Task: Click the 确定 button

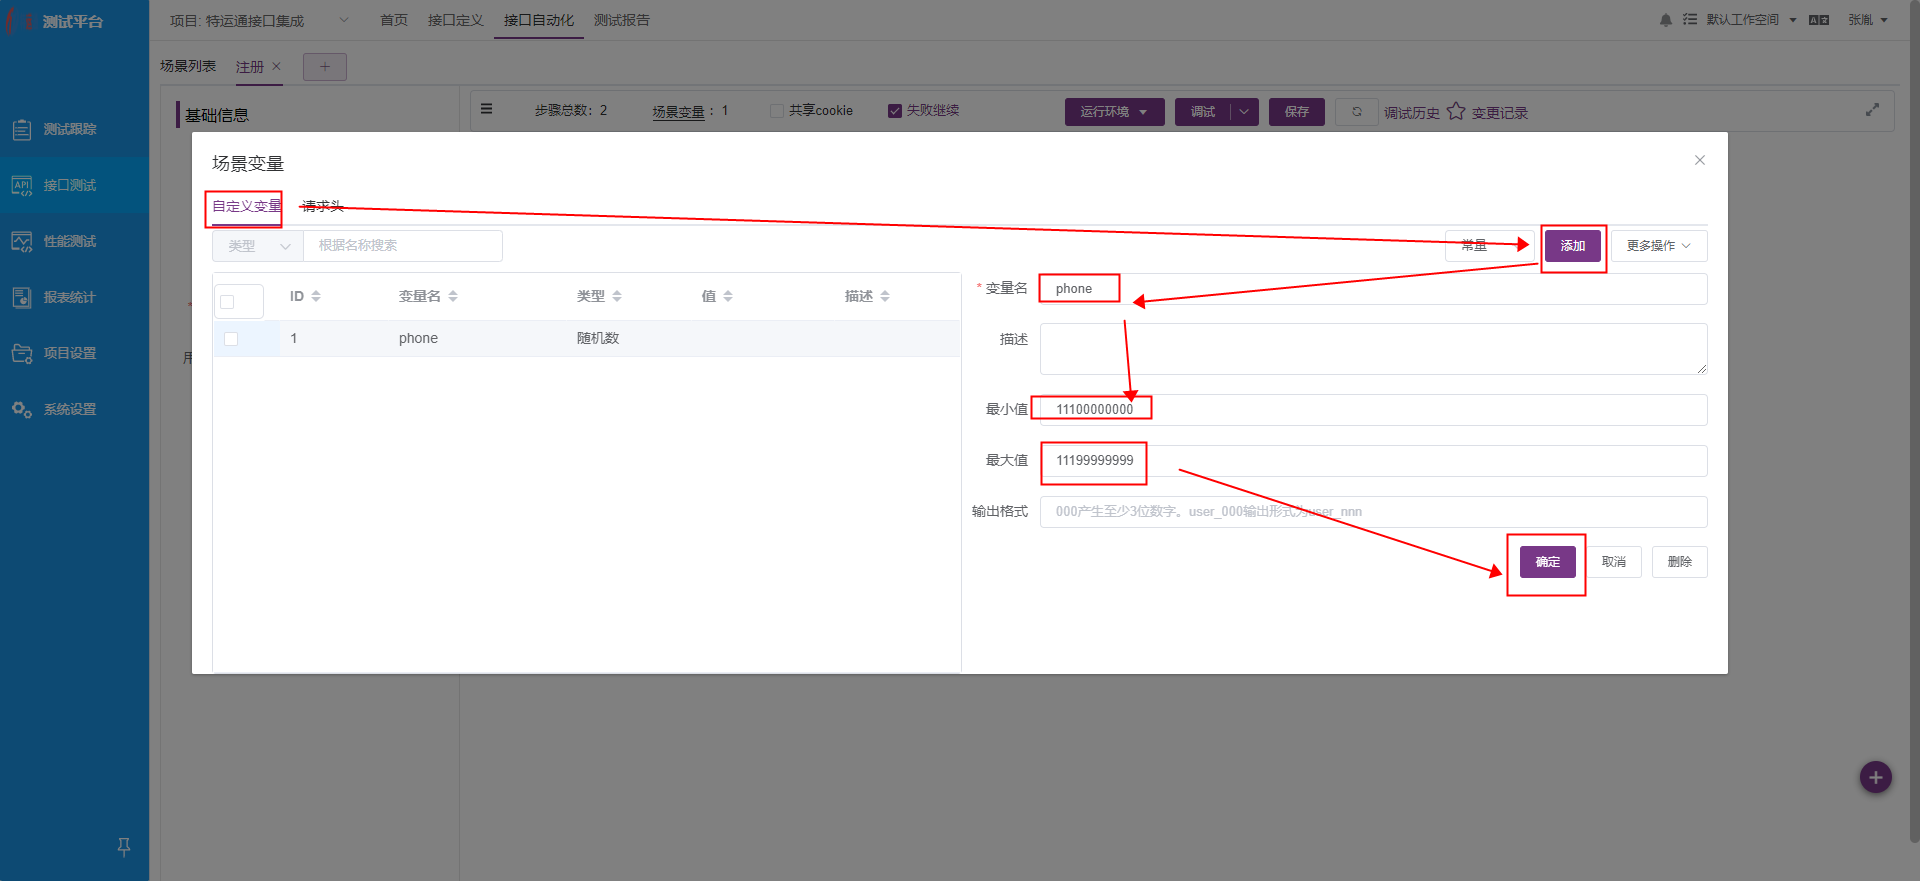Action: click(x=1548, y=562)
